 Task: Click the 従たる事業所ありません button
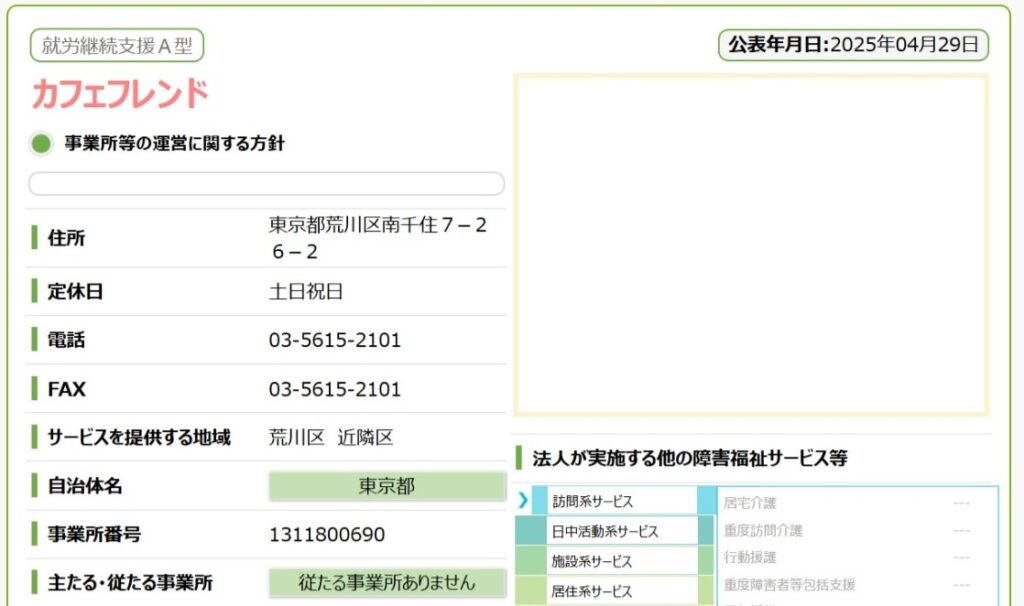[387, 582]
